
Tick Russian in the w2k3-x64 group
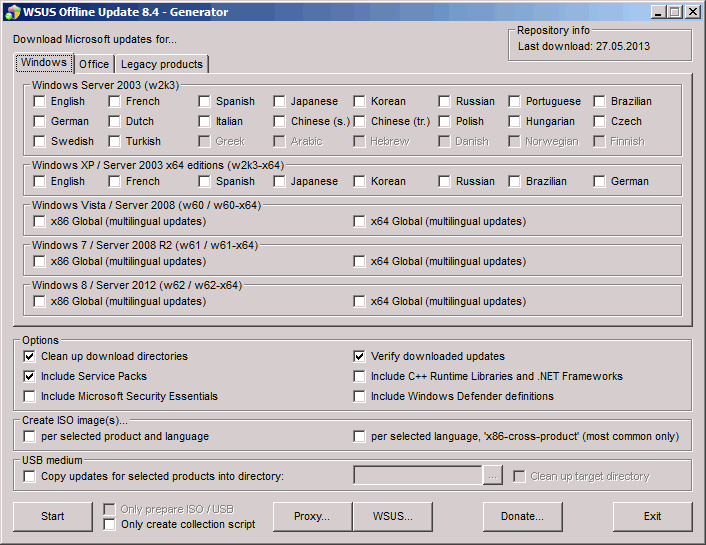click(x=444, y=182)
